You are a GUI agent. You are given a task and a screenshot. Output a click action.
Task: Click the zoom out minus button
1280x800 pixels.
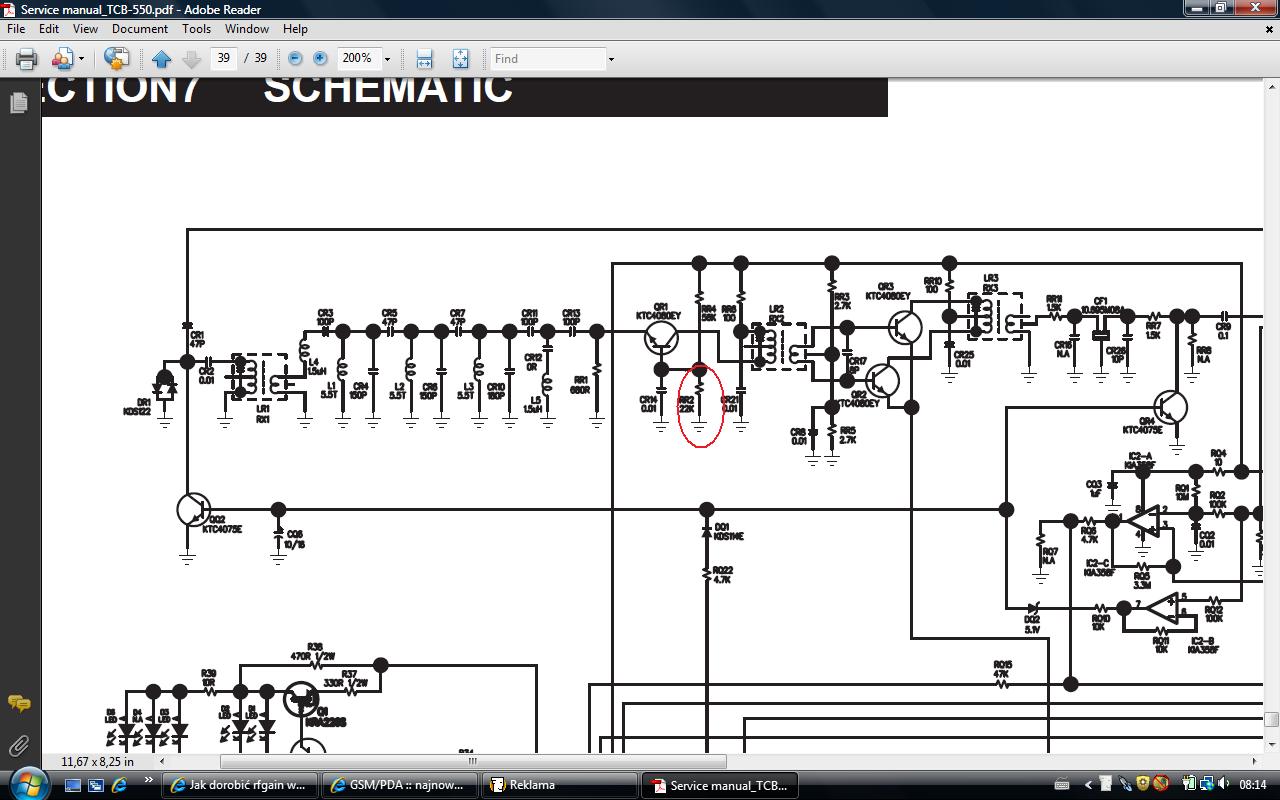[295, 59]
